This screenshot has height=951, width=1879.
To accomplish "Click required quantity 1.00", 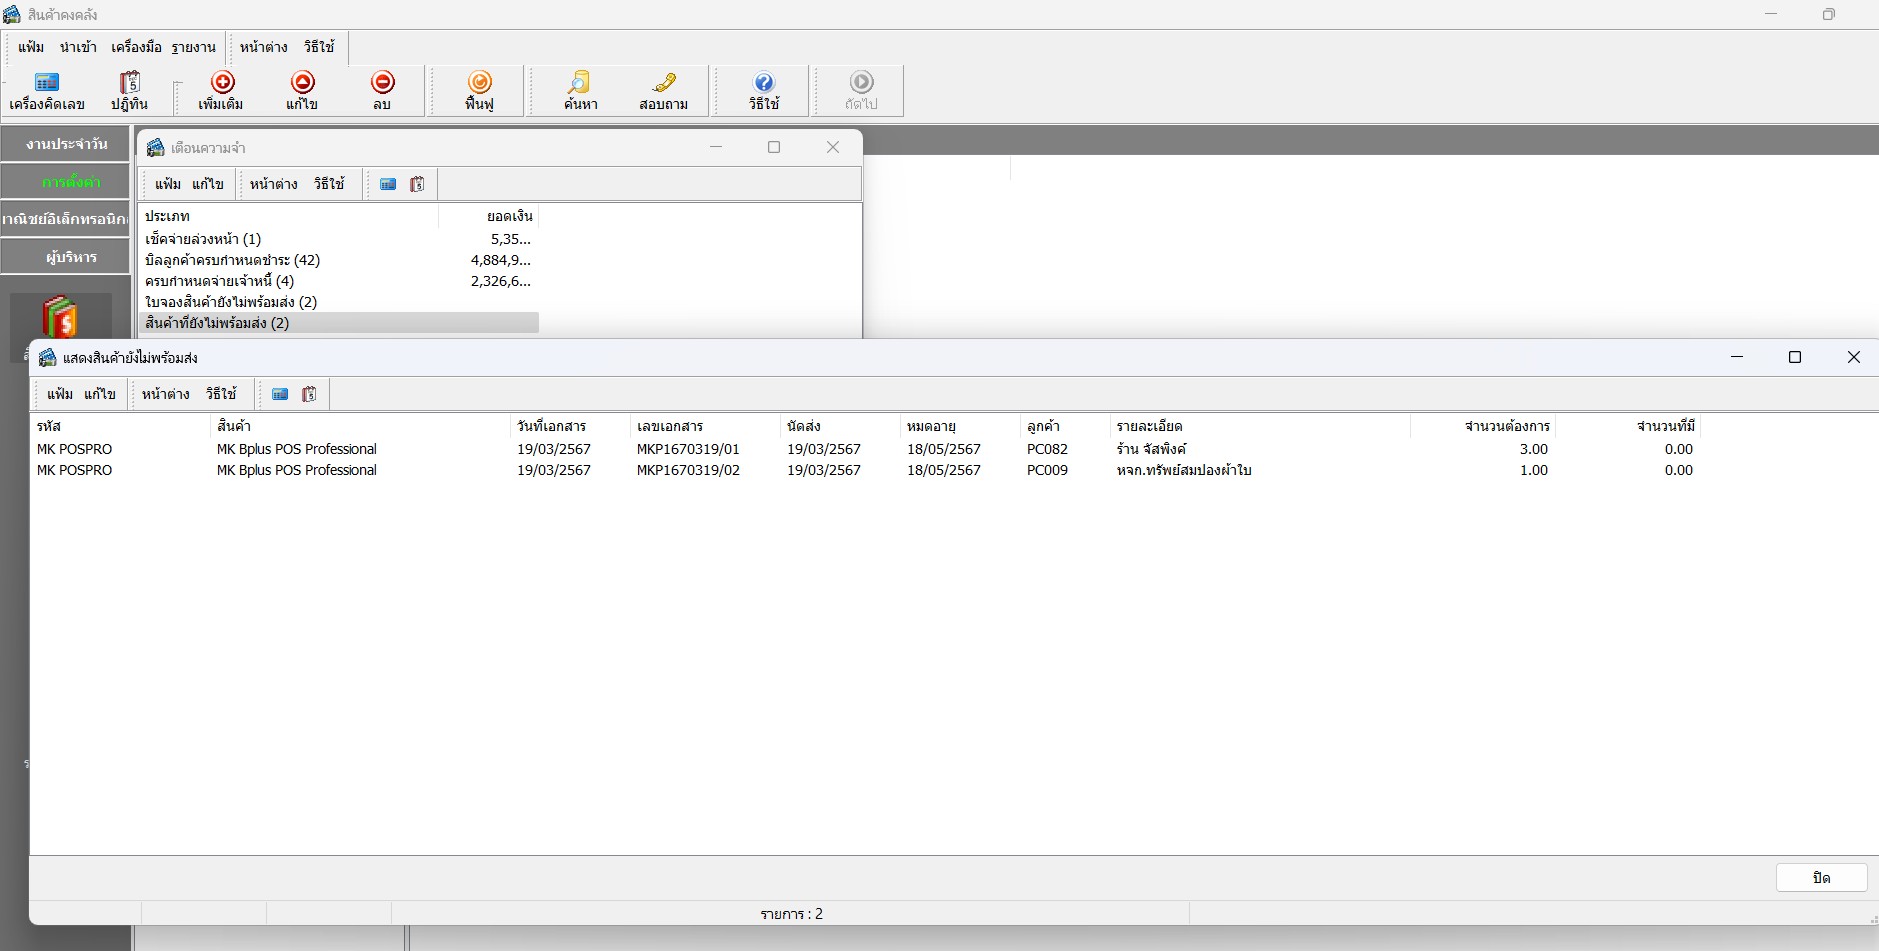I will [x=1533, y=470].
